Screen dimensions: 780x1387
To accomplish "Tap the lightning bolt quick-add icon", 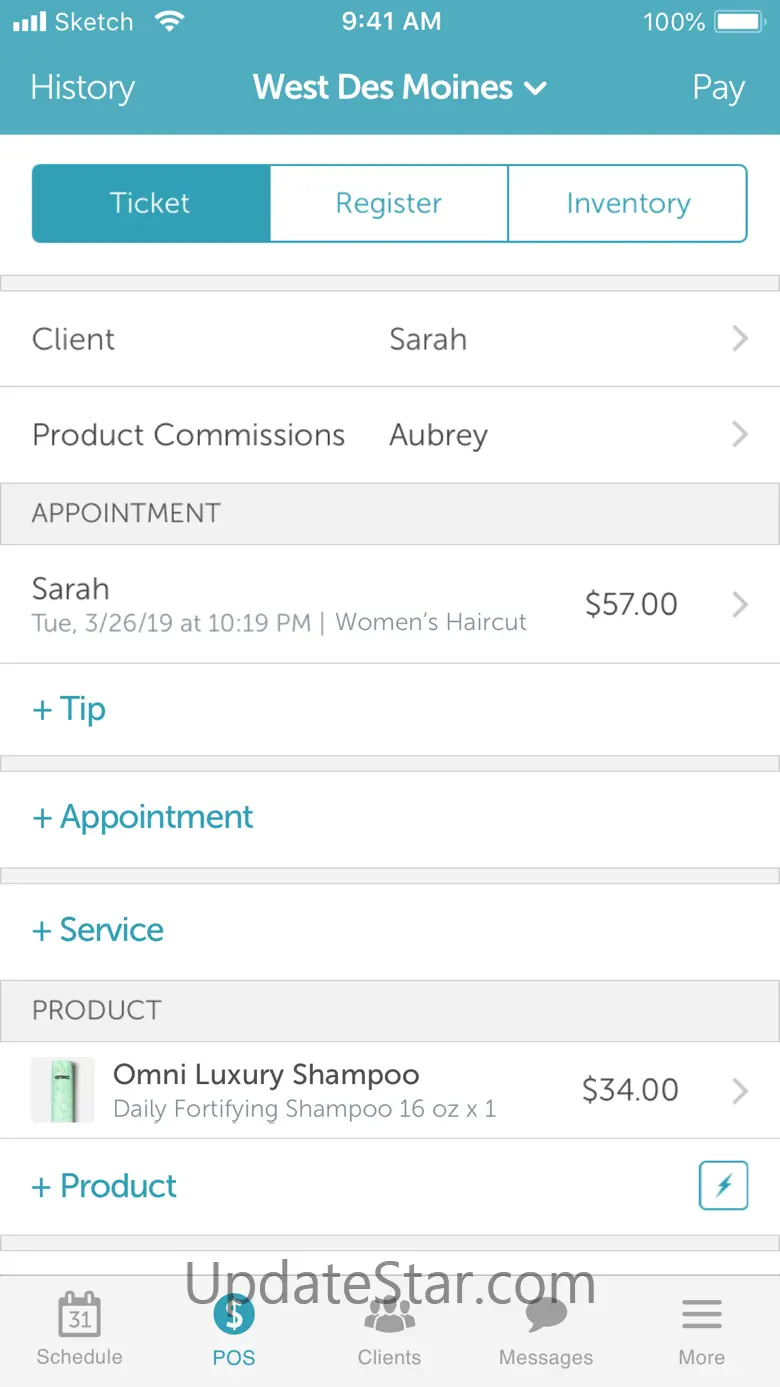I will point(723,1186).
